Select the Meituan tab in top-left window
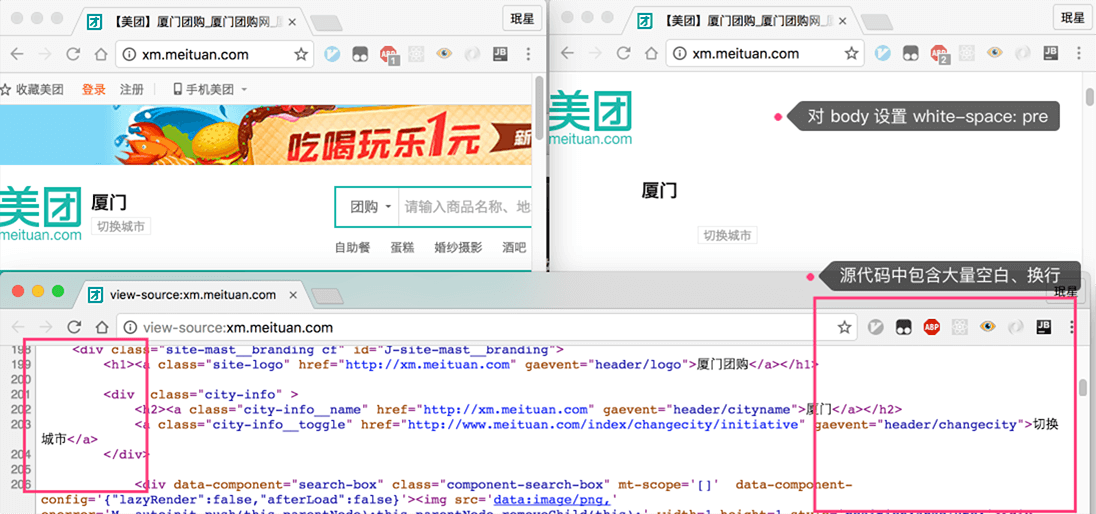The image size is (1096, 514). pos(192,22)
